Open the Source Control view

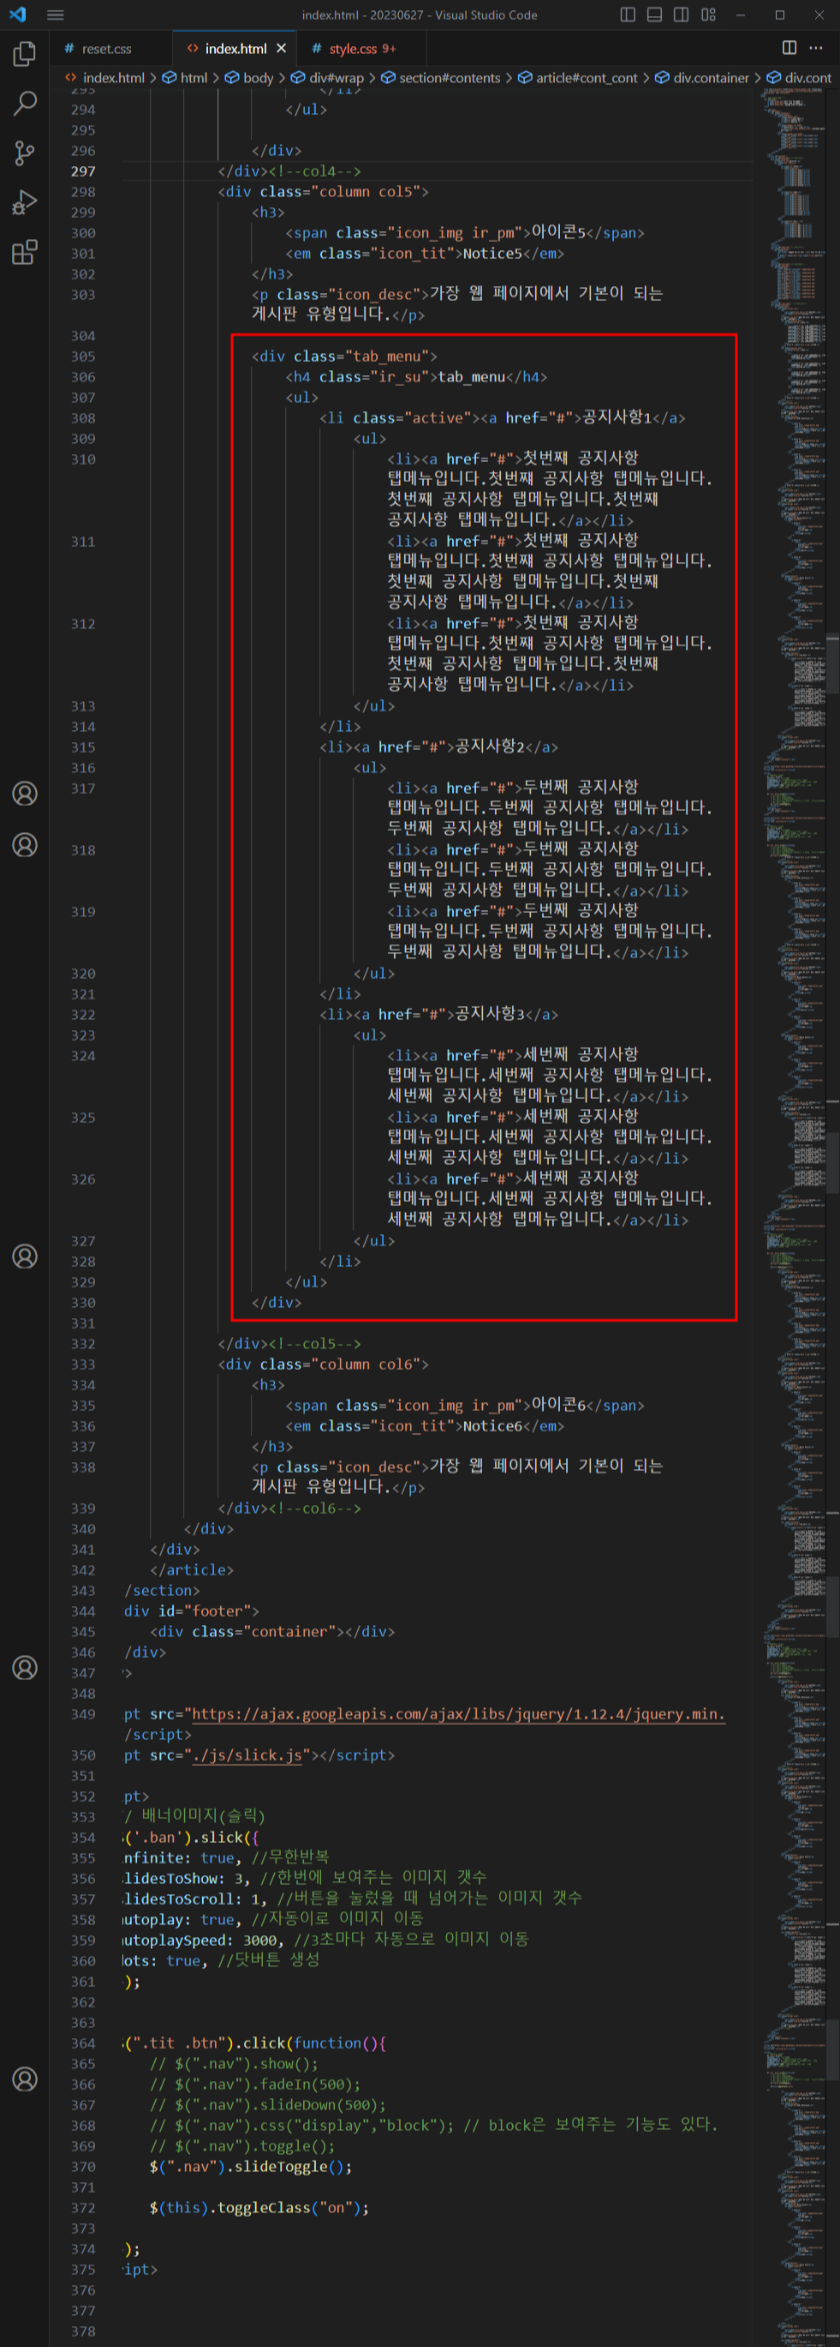click(x=24, y=153)
